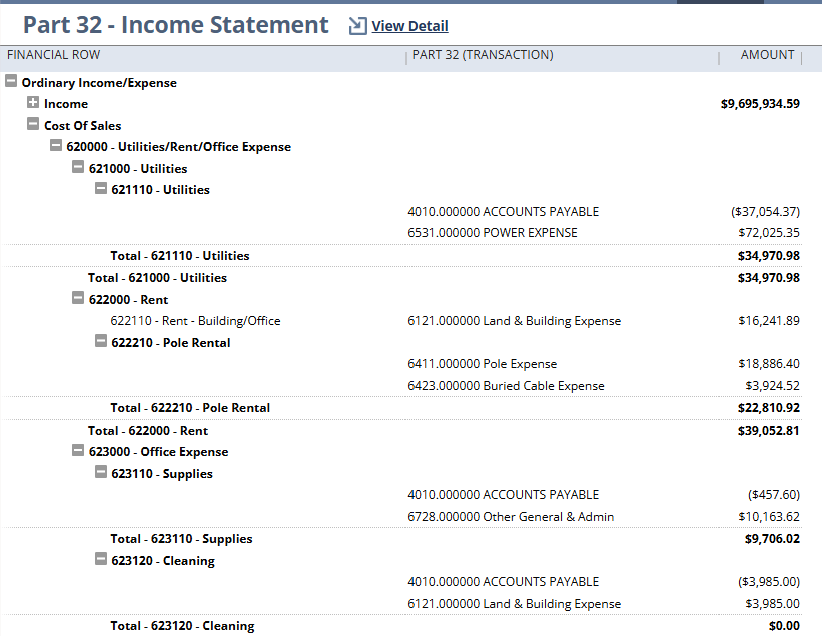Select the Total - 623120 - Cleaning row
Viewport: 822px width, 636px height.
coord(402,626)
